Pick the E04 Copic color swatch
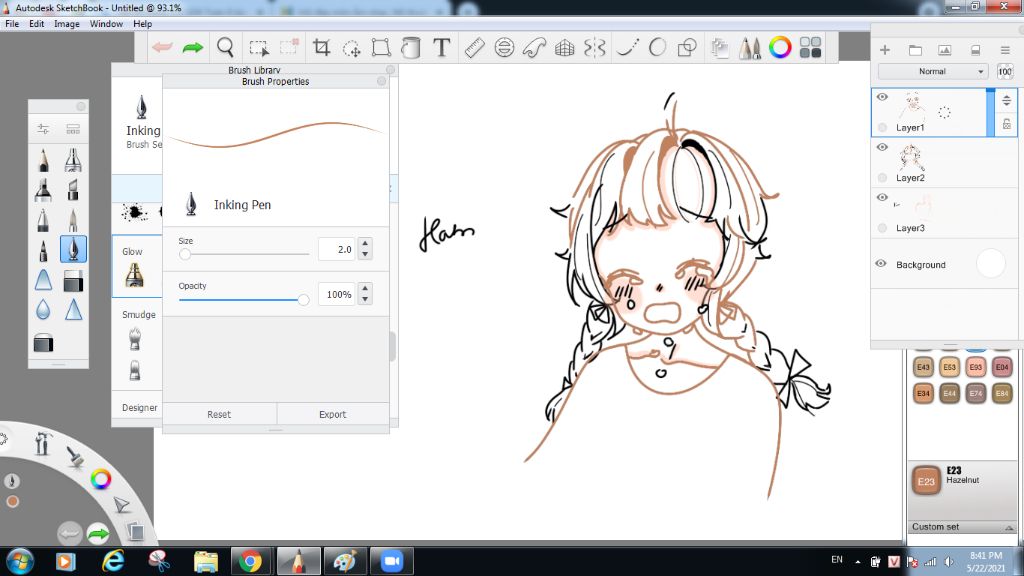The width and height of the screenshot is (1024, 576). tap(1002, 367)
